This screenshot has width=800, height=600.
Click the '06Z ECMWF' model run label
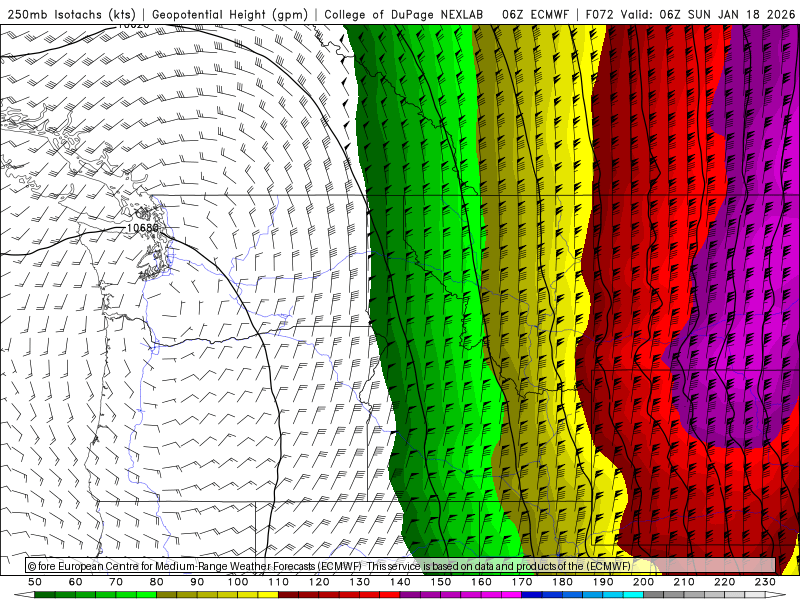535,15
